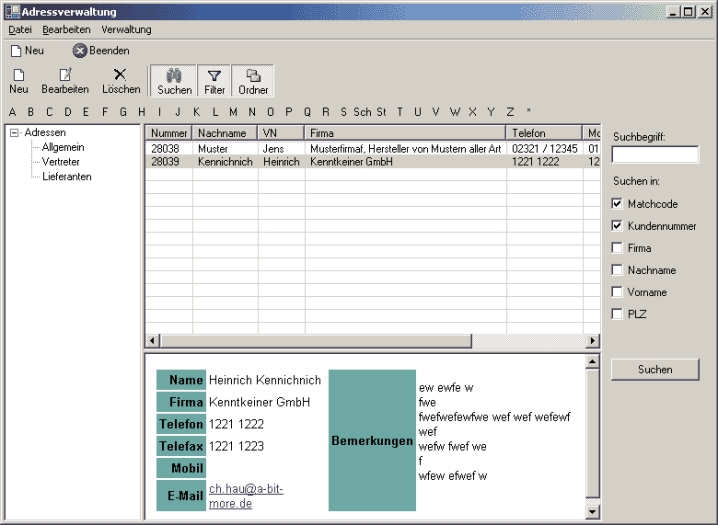Uncheck the Matchcode checkbox
Screen dimensions: 718x525
[x=617, y=204]
